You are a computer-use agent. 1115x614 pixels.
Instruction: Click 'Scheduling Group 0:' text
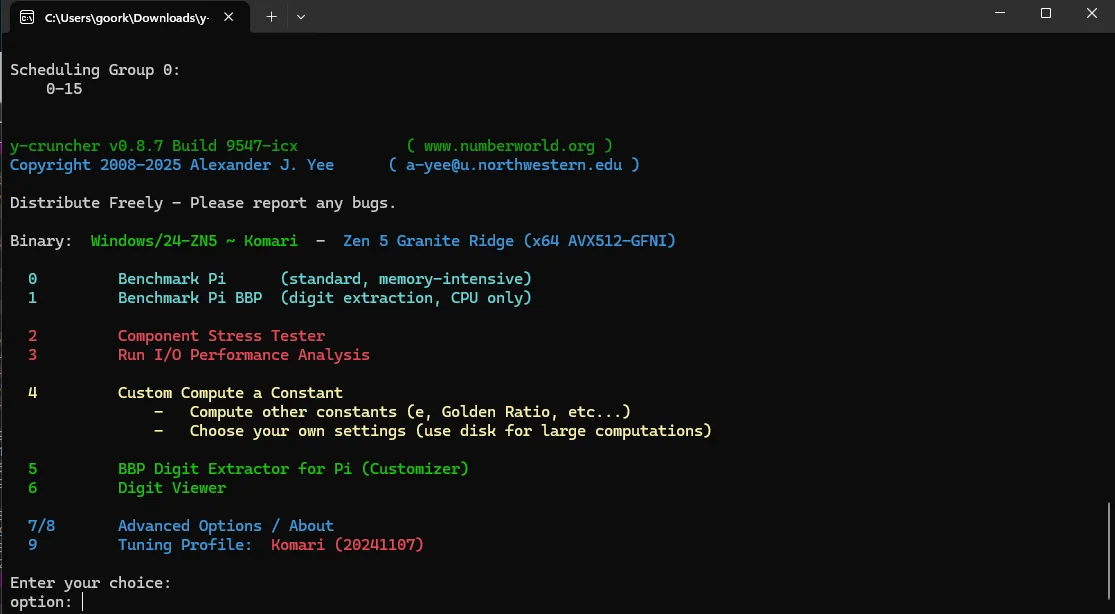coord(95,70)
